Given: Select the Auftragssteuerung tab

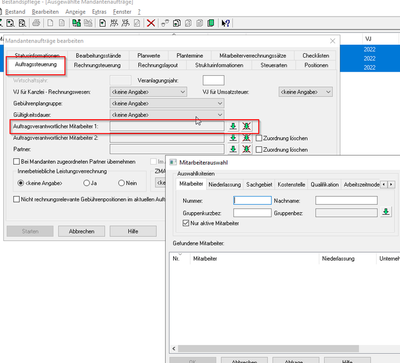Looking at the screenshot, I should [x=36, y=65].
